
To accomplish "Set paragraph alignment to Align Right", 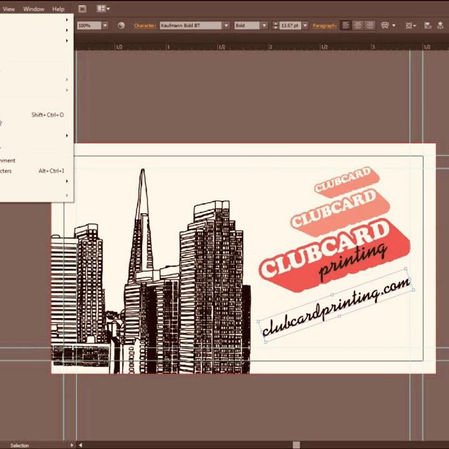I will pos(370,26).
